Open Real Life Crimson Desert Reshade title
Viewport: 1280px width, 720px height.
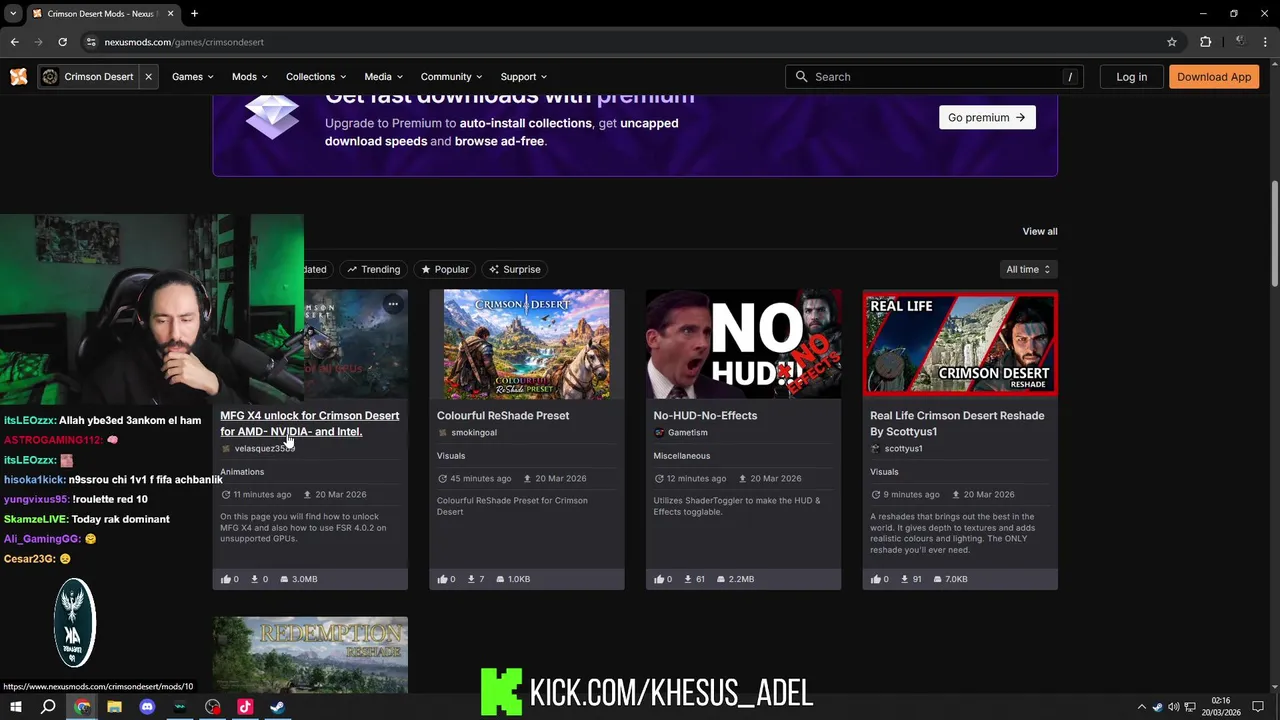pyautogui.click(x=957, y=423)
